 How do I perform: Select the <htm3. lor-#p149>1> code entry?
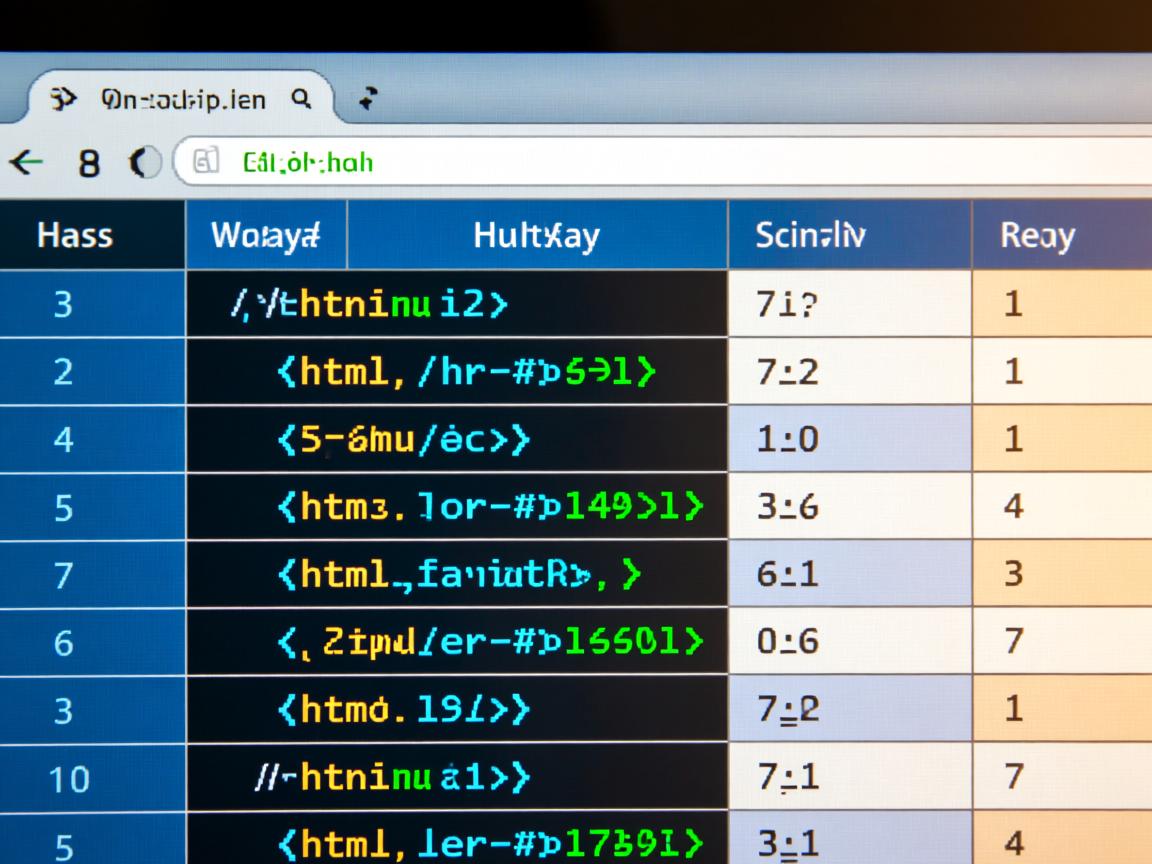[x=489, y=507]
